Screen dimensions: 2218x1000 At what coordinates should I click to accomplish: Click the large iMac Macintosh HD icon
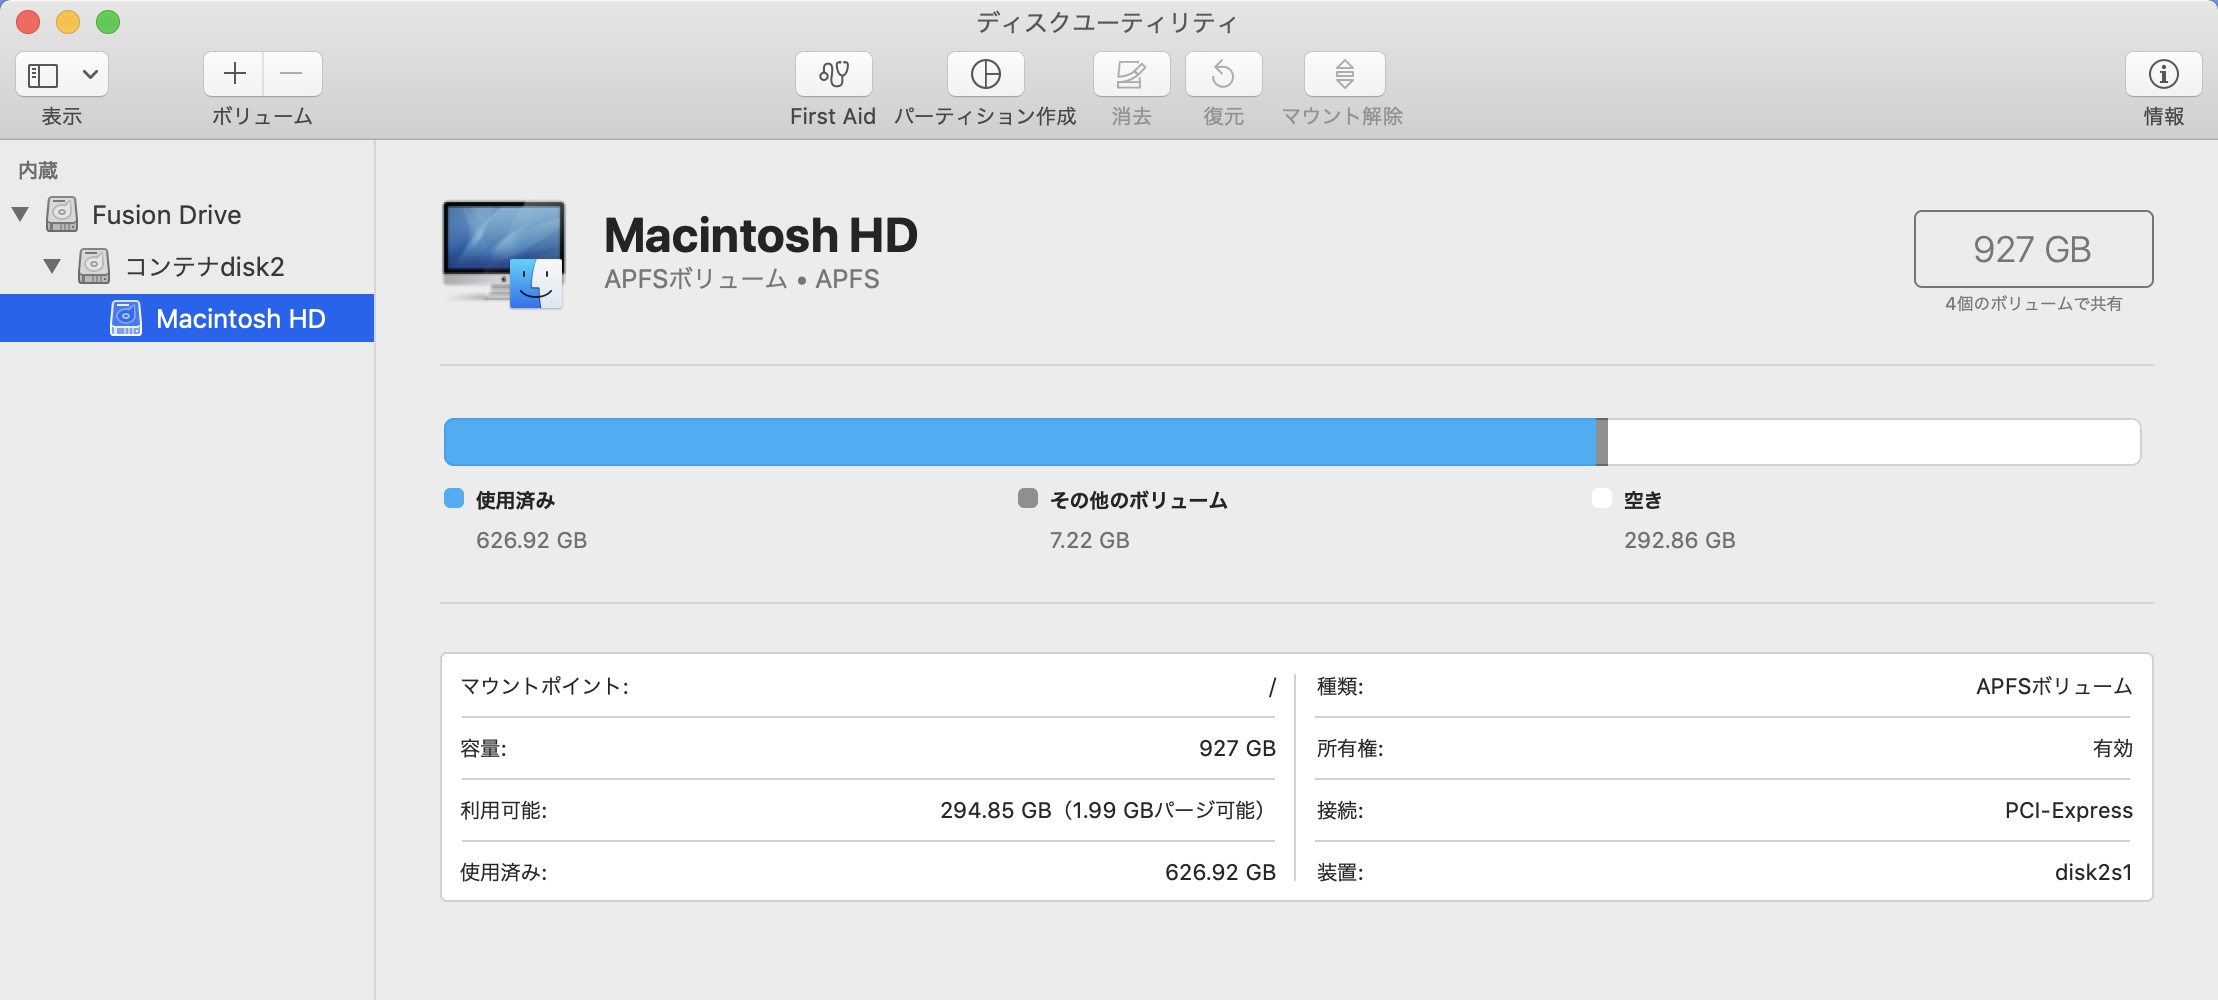coord(504,254)
